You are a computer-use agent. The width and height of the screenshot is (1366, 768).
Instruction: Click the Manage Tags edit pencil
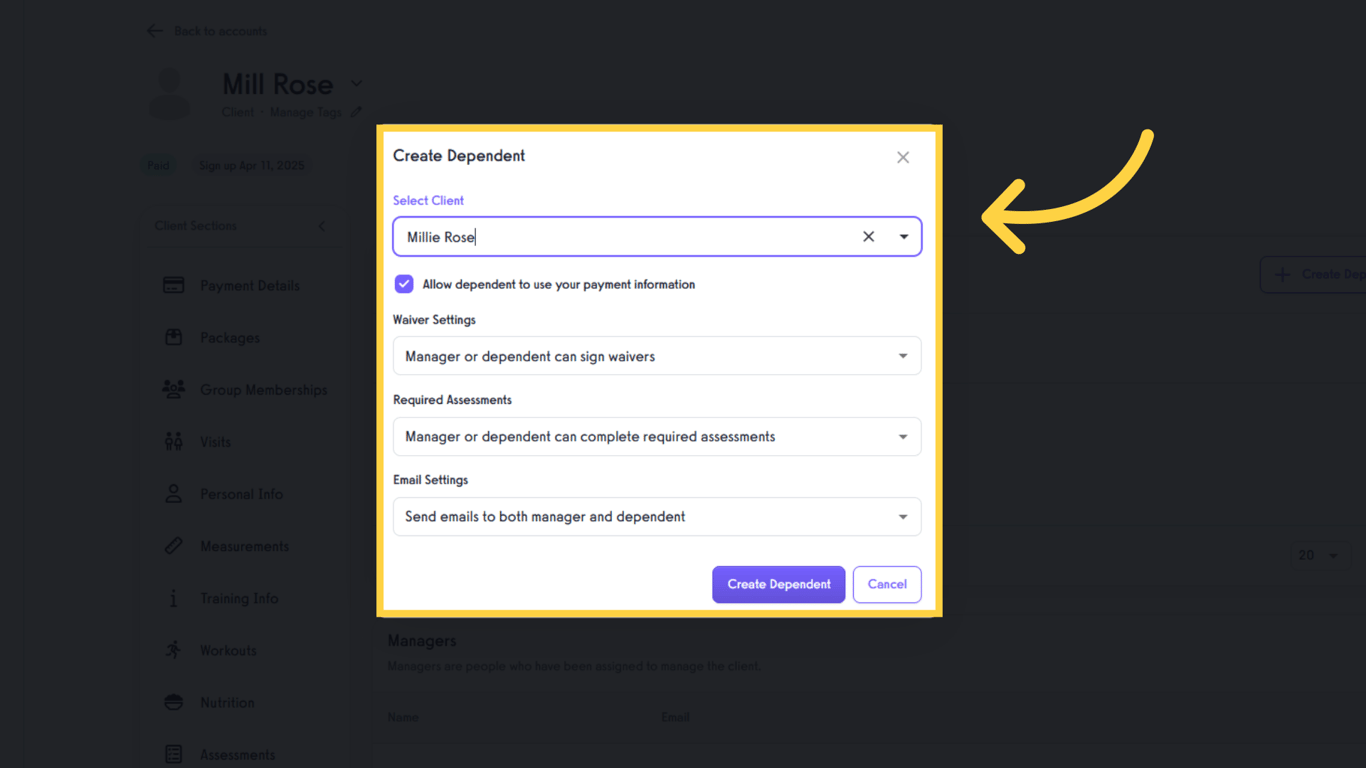tap(358, 112)
